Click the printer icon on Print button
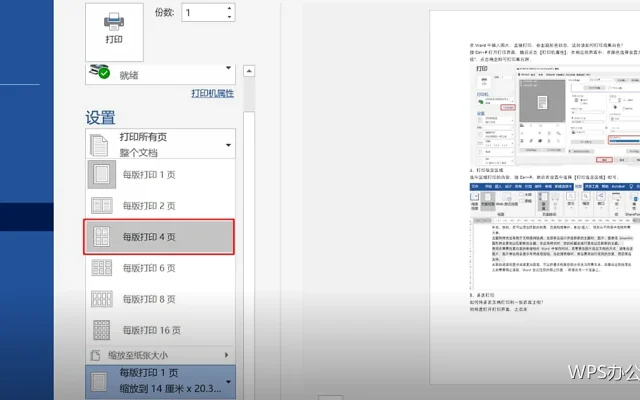The height and width of the screenshot is (400, 640). pyautogui.click(x=114, y=21)
